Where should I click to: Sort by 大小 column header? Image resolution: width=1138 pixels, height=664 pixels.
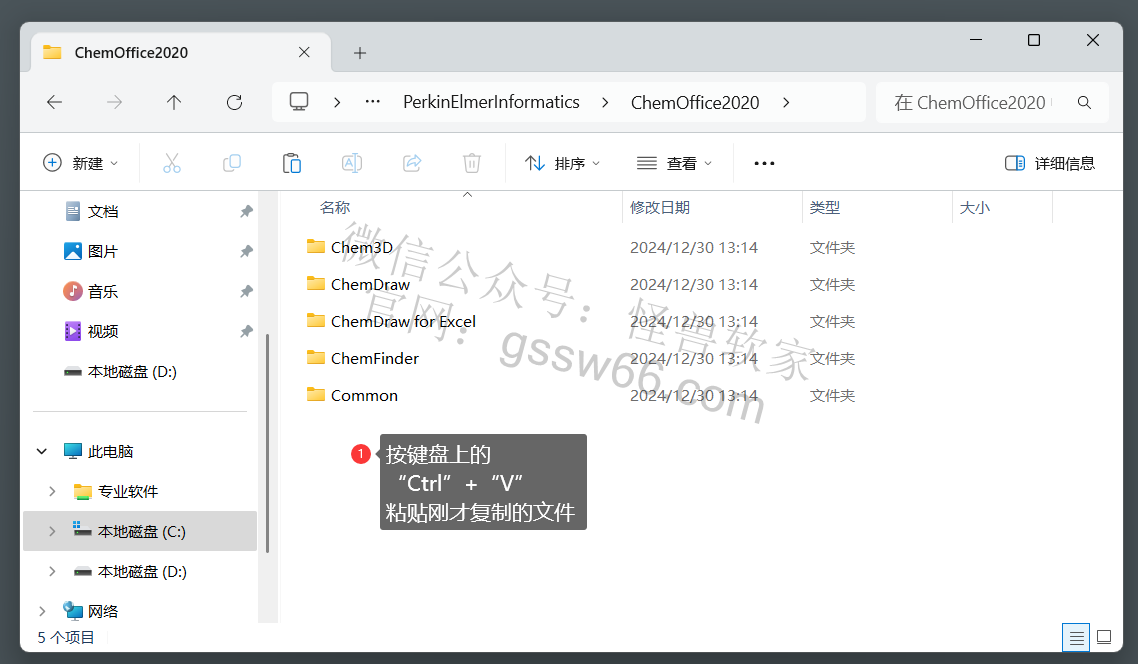[975, 208]
